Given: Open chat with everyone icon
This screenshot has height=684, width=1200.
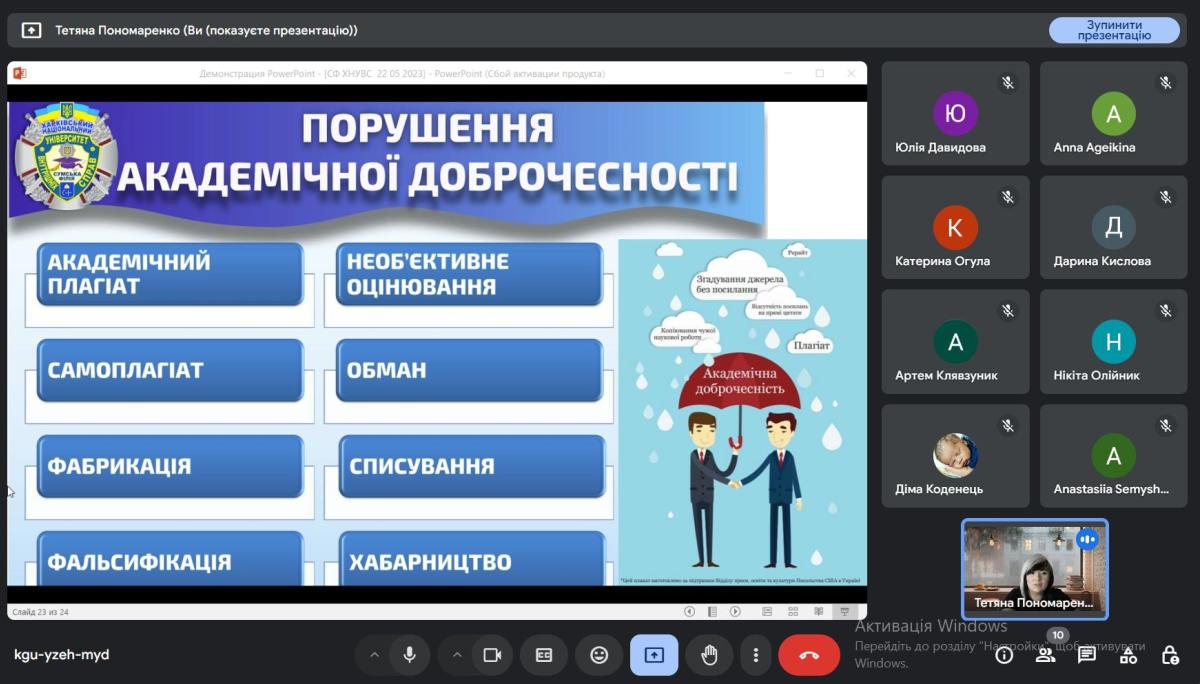Looking at the screenshot, I should pyautogui.click(x=1087, y=655).
